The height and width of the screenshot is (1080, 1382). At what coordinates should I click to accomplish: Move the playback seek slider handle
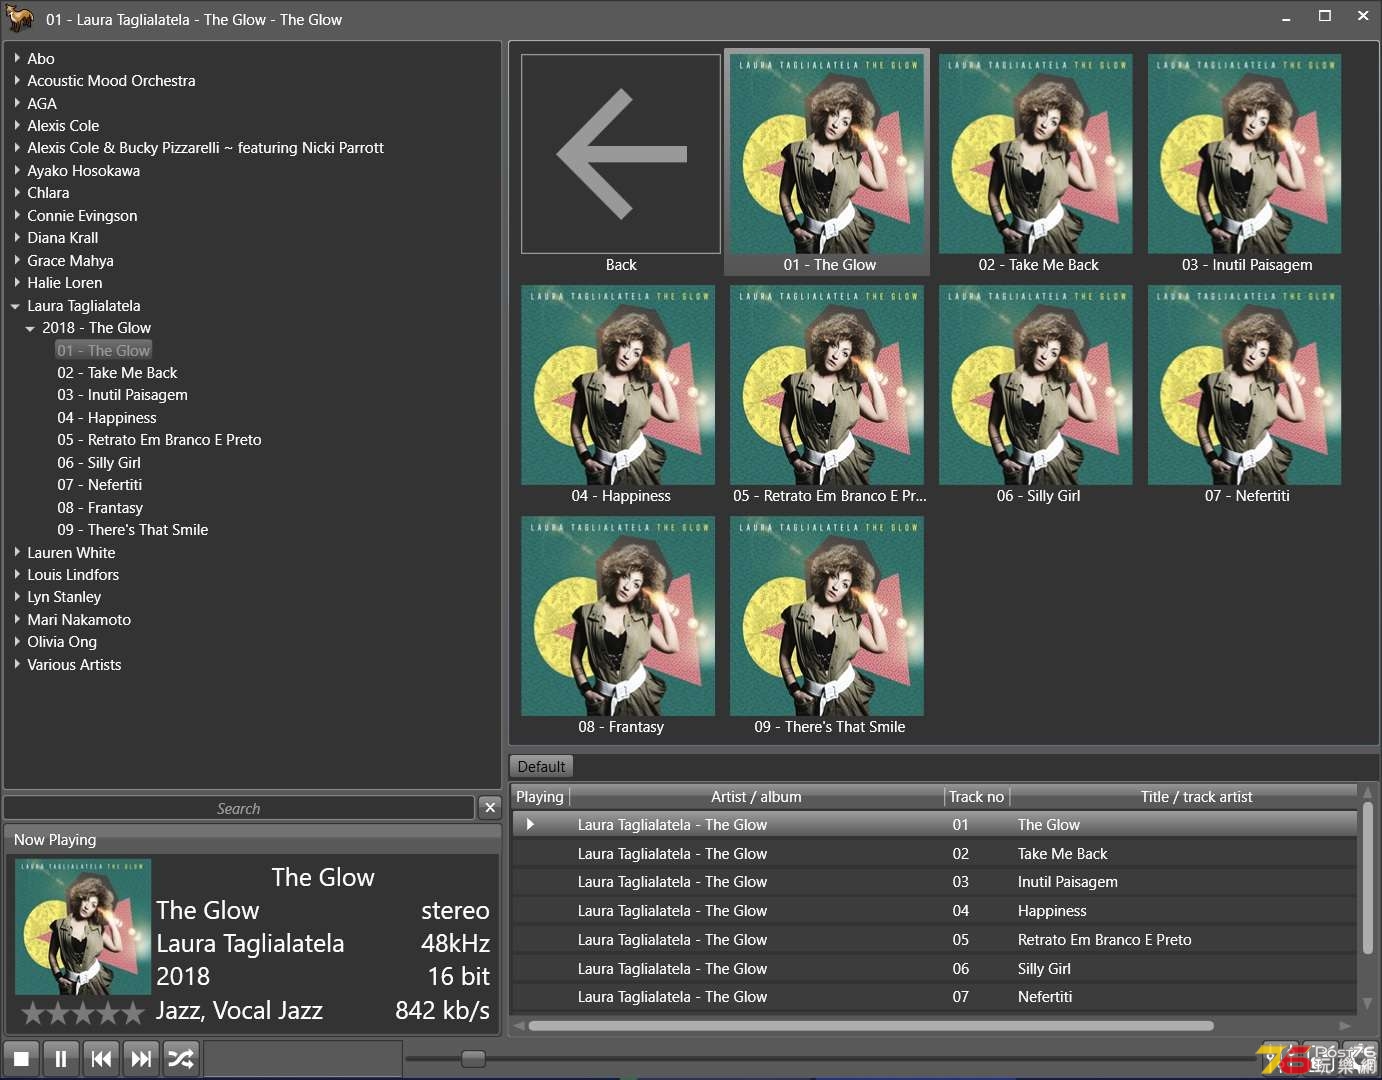tap(473, 1058)
